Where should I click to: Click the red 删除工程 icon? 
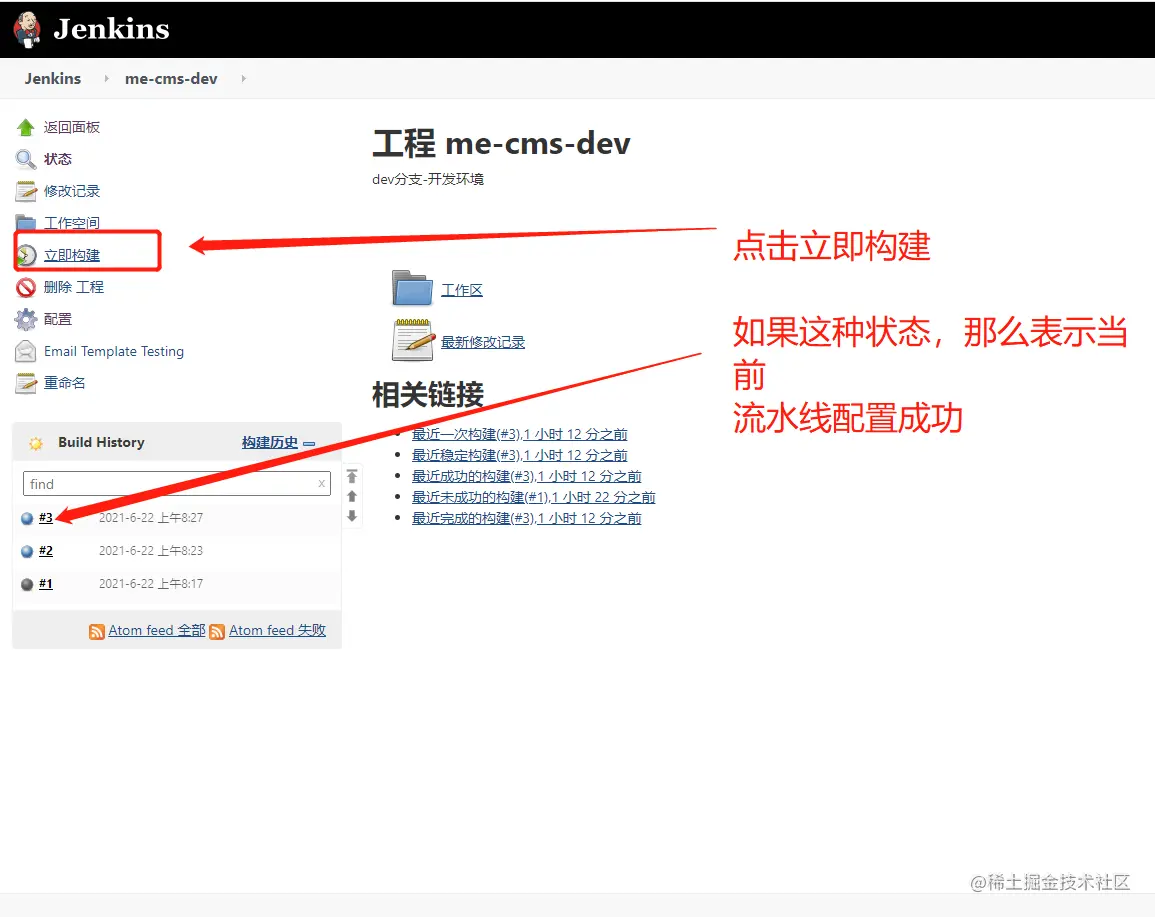click(x=25, y=287)
